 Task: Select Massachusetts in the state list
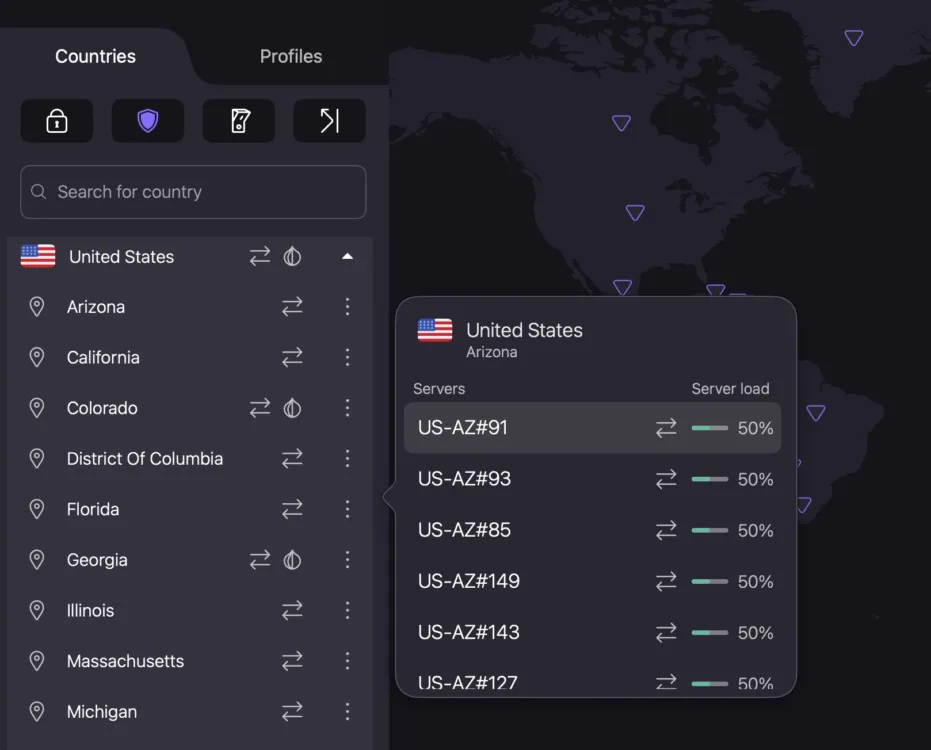[x=125, y=661]
